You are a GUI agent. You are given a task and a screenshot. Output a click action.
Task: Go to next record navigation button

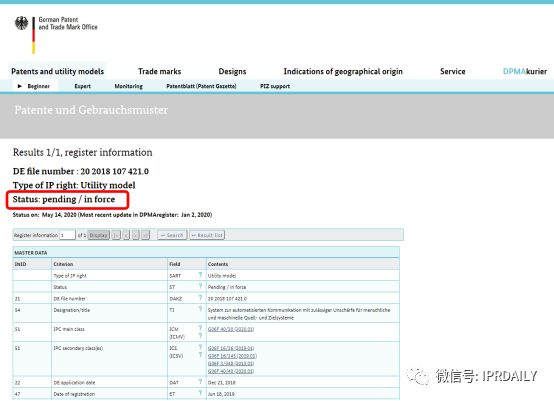pos(136,235)
